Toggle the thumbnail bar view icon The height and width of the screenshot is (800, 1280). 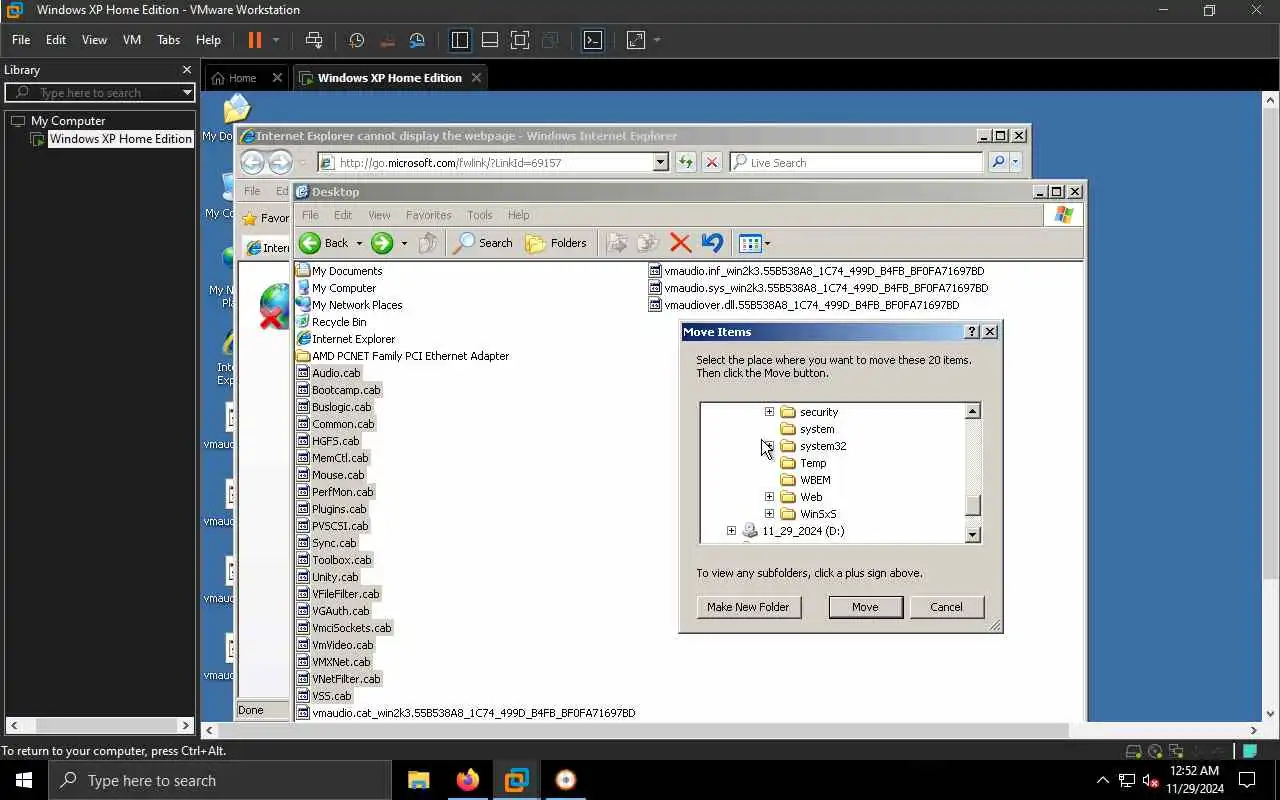click(x=490, y=40)
